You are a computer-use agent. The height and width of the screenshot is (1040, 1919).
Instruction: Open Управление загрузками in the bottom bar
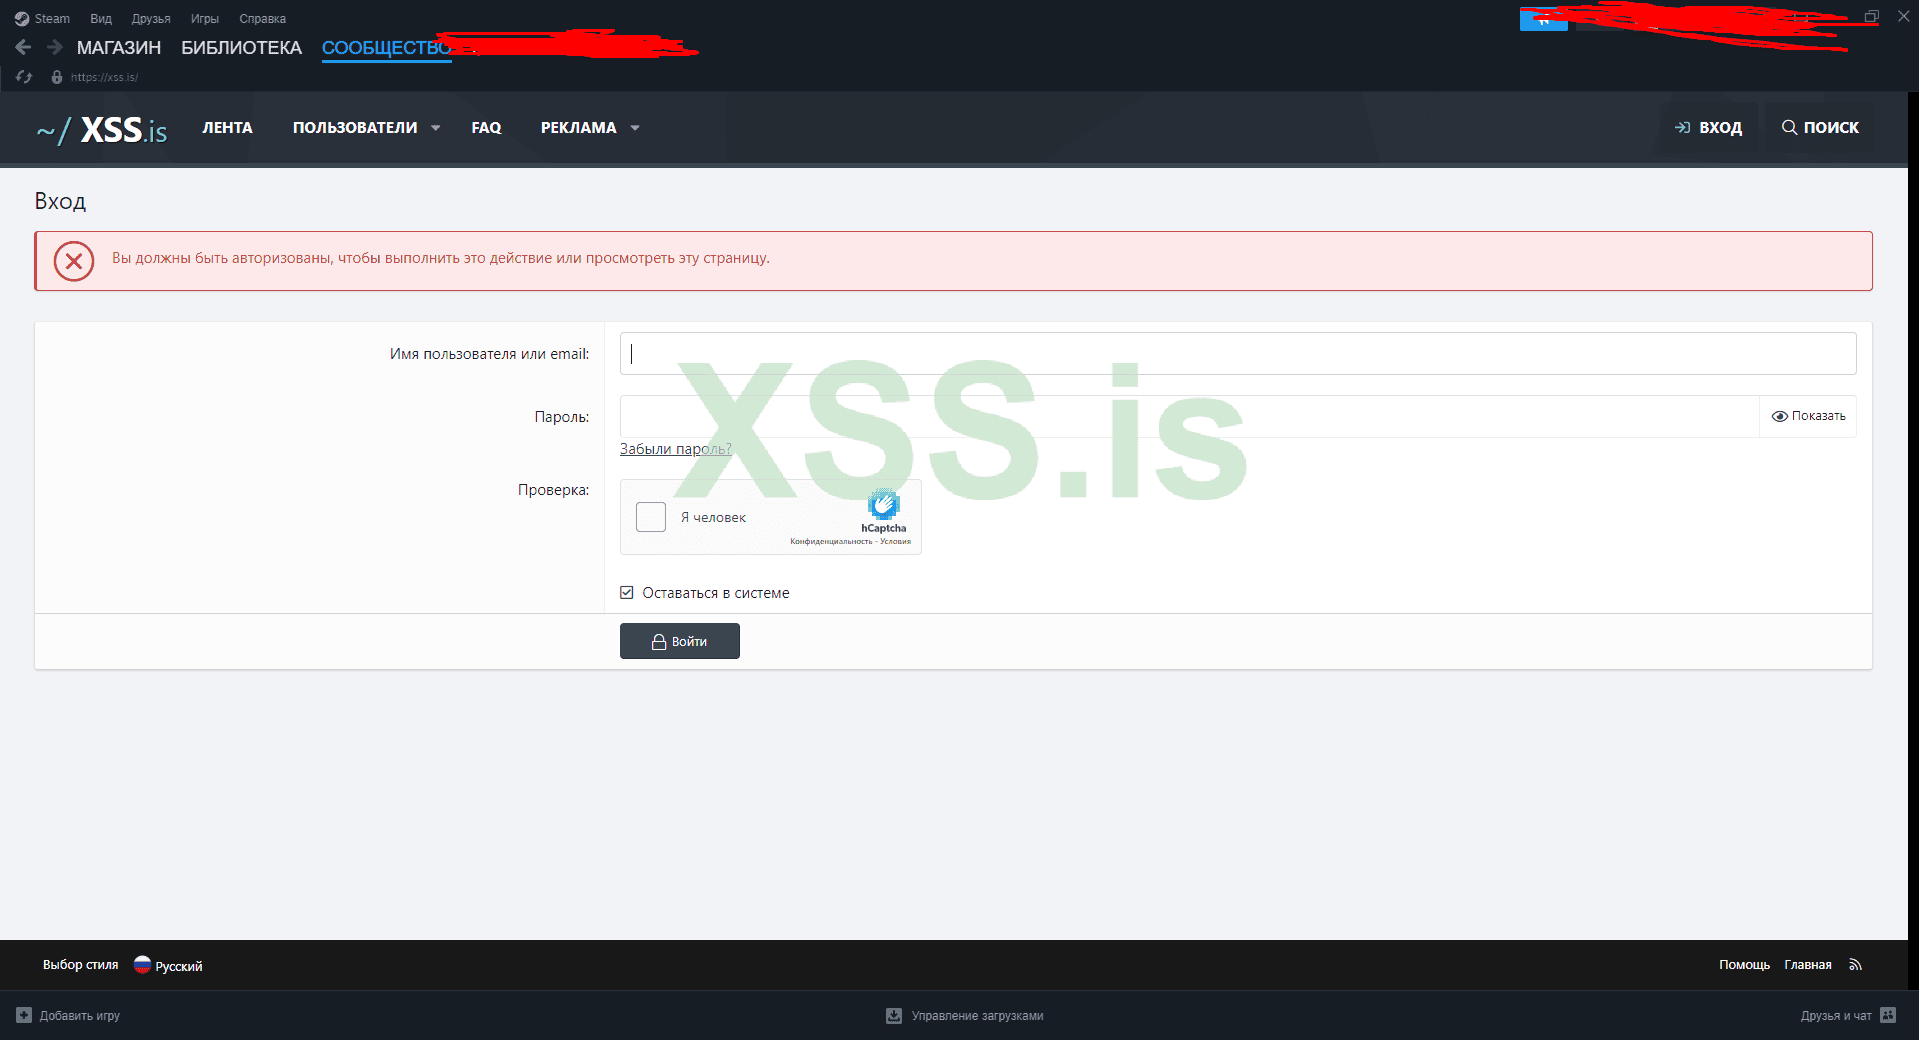pos(977,1015)
